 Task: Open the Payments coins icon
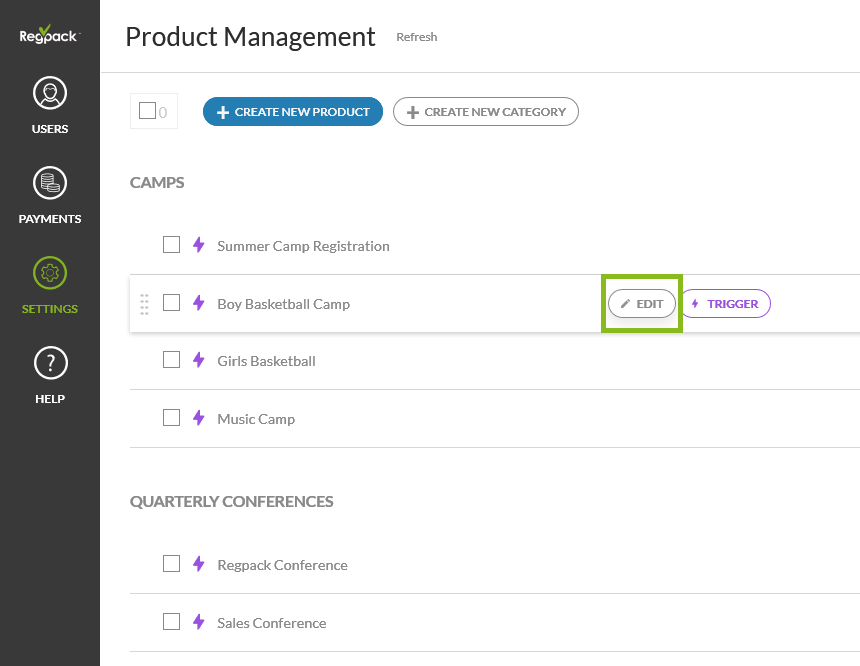[50, 183]
